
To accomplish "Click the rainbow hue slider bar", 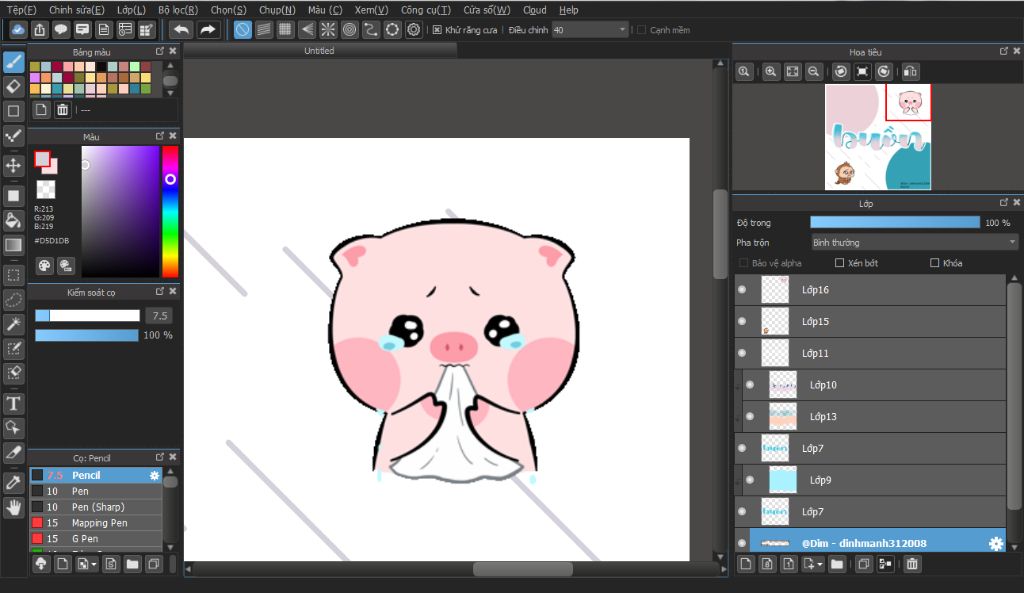I will tap(170, 212).
